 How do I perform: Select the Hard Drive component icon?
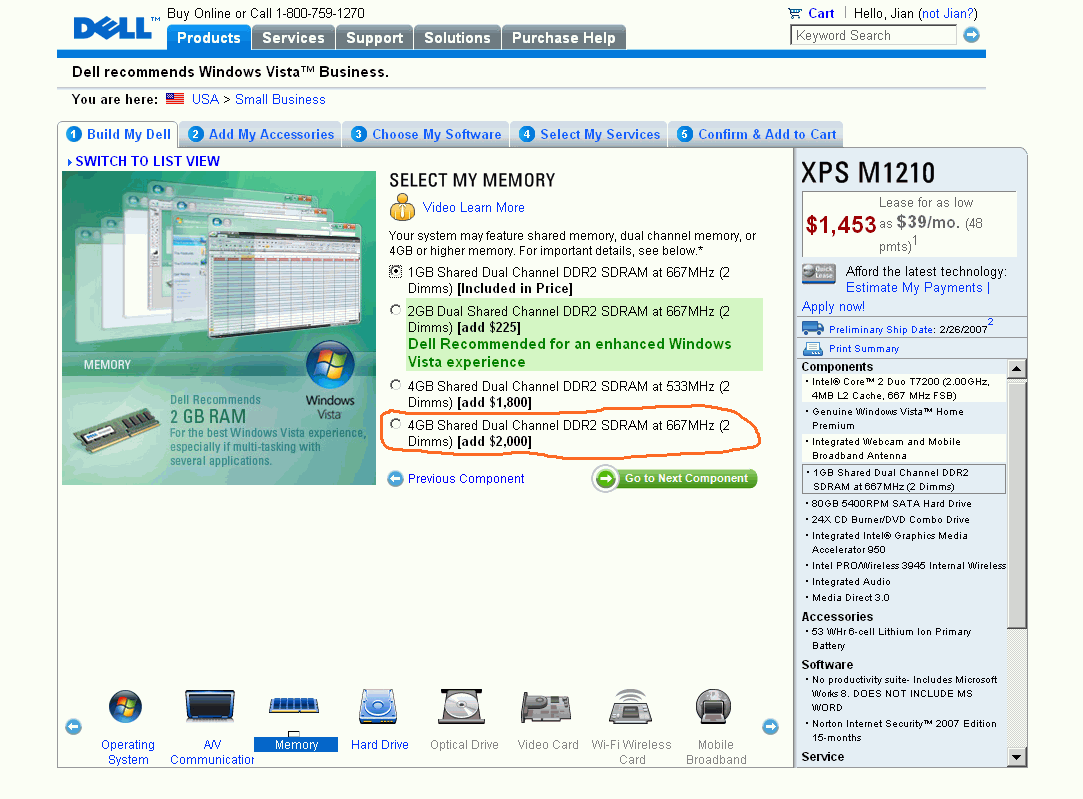pos(378,706)
